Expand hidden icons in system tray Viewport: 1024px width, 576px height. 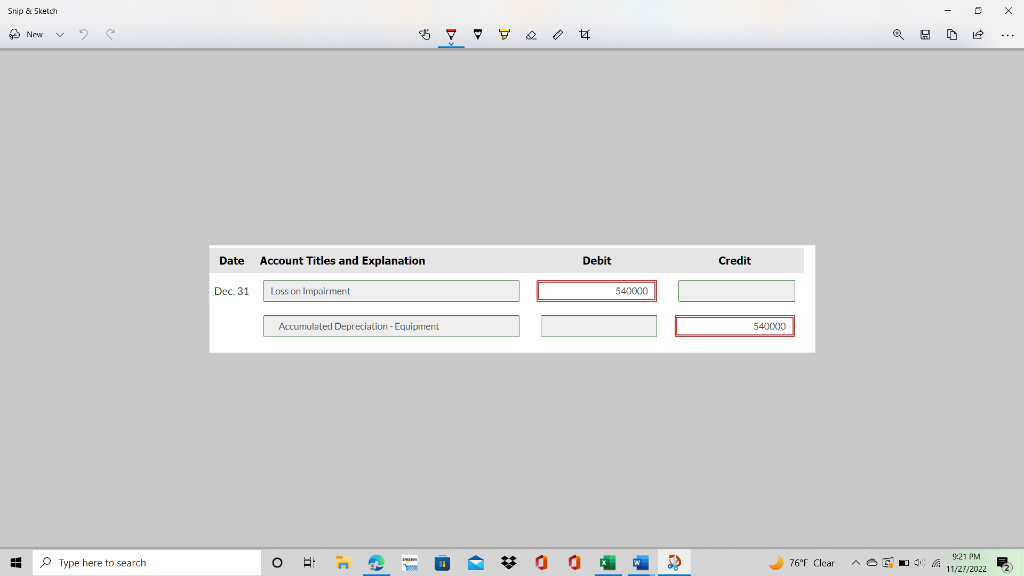[855, 562]
